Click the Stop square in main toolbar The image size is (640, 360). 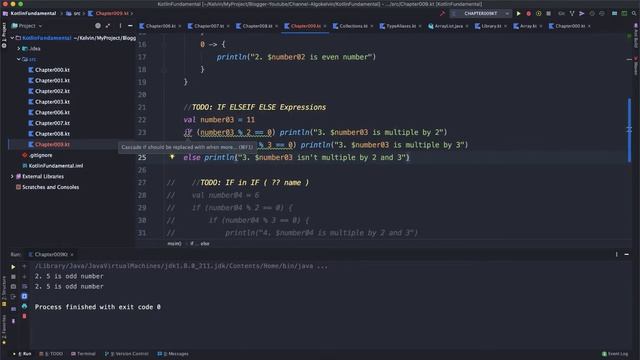pos(549,13)
